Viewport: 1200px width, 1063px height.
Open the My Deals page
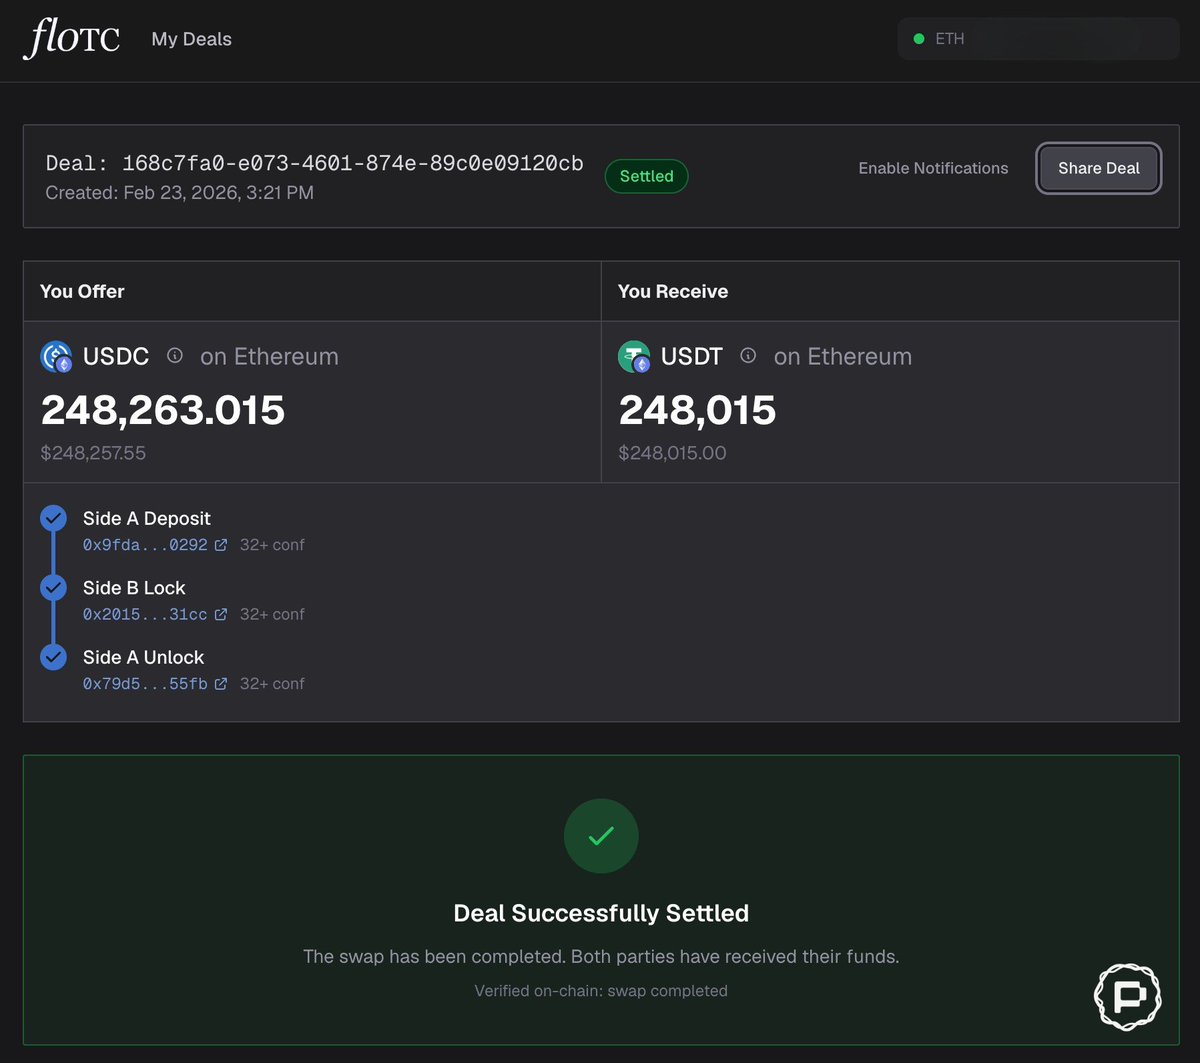(x=191, y=39)
